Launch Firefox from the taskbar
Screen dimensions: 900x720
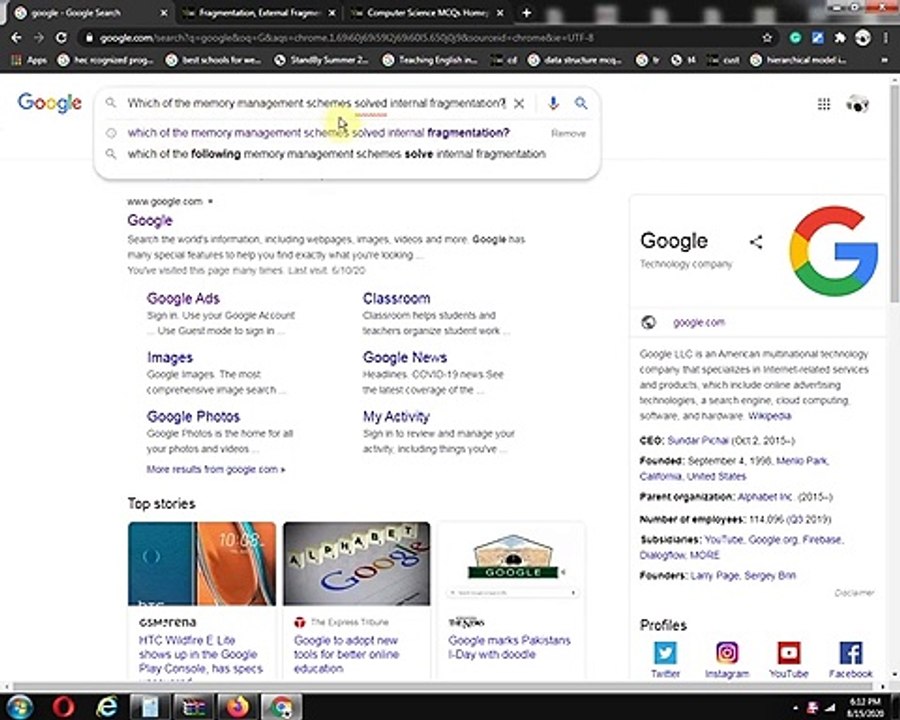point(237,707)
